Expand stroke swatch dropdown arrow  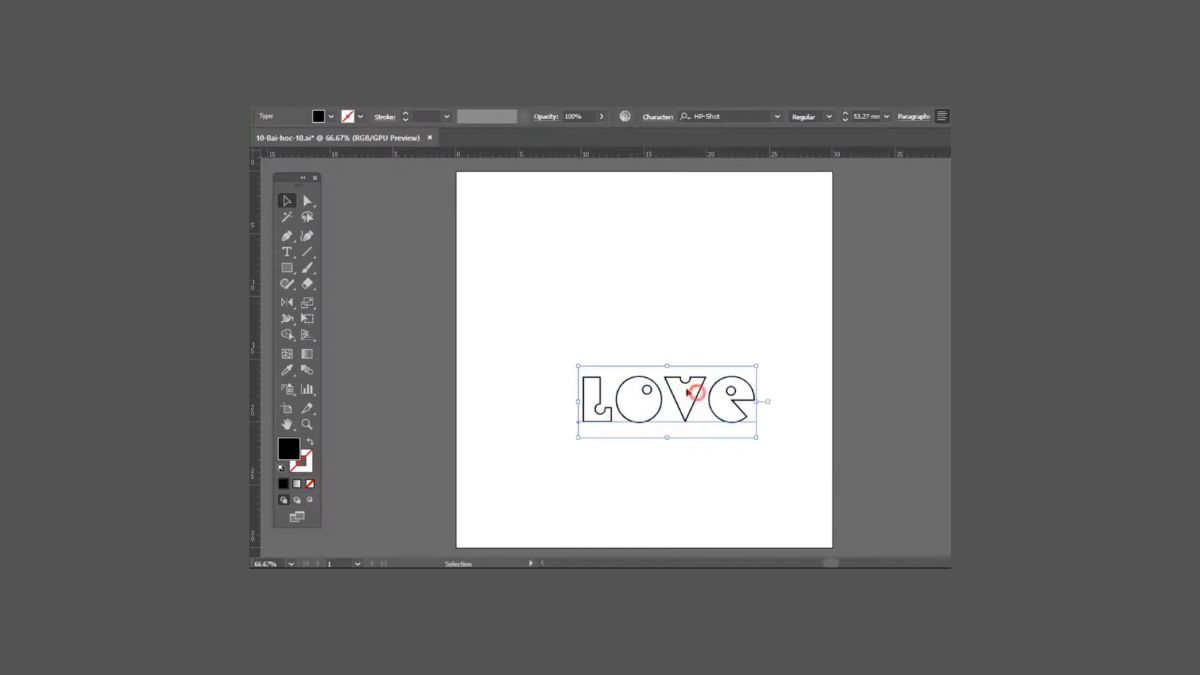[360, 116]
